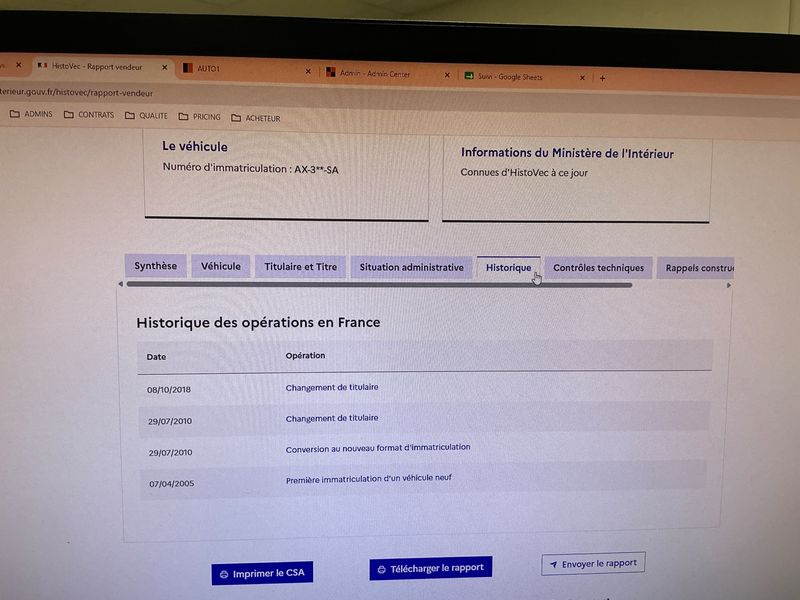Close the Suivi - Google Sheets tab

pos(582,78)
